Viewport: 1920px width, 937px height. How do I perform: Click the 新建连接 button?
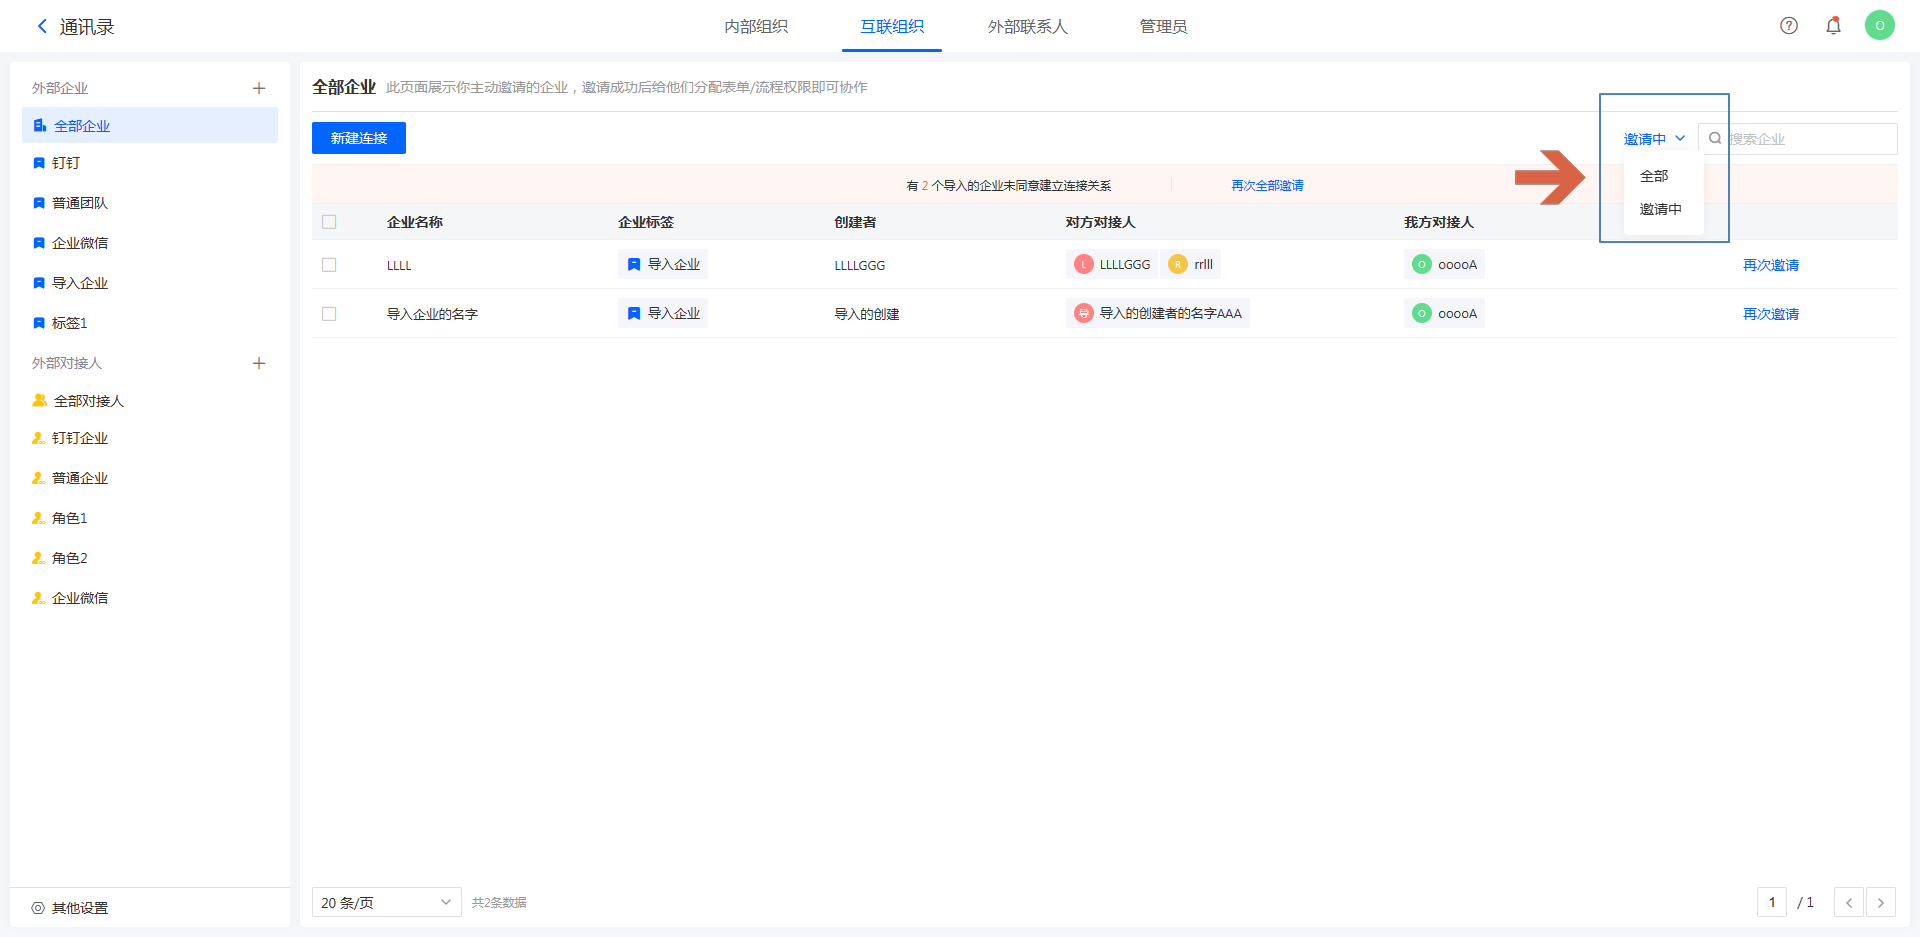pos(358,138)
